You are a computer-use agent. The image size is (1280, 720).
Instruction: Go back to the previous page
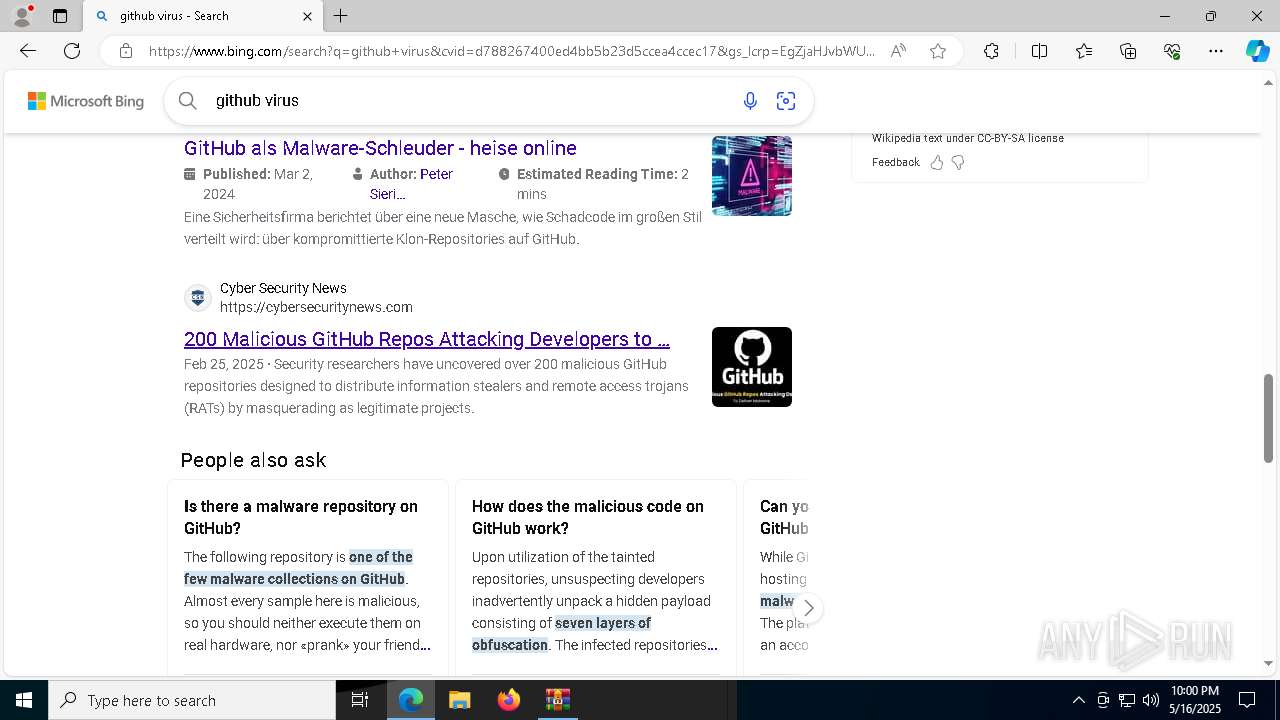click(28, 51)
